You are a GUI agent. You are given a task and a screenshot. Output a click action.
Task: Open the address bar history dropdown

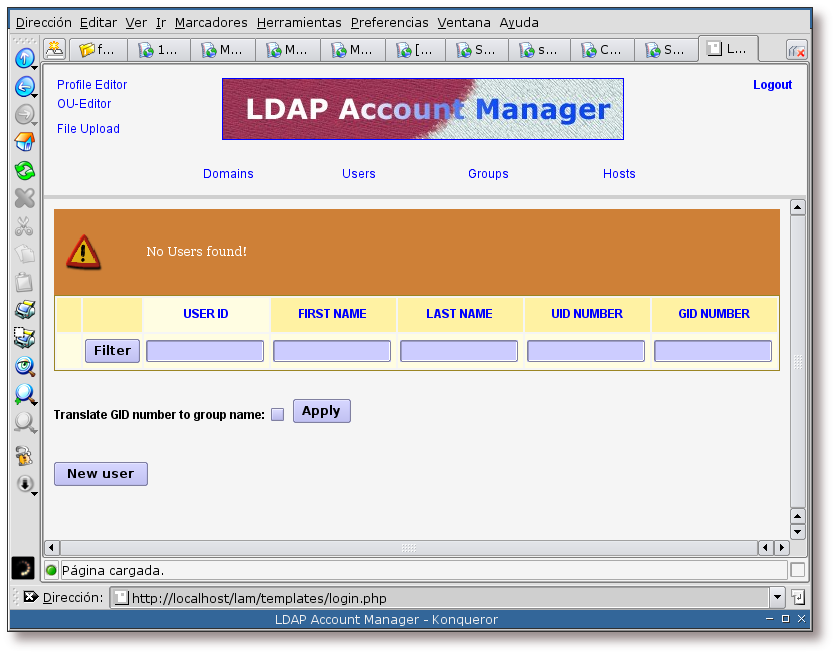pos(777,597)
